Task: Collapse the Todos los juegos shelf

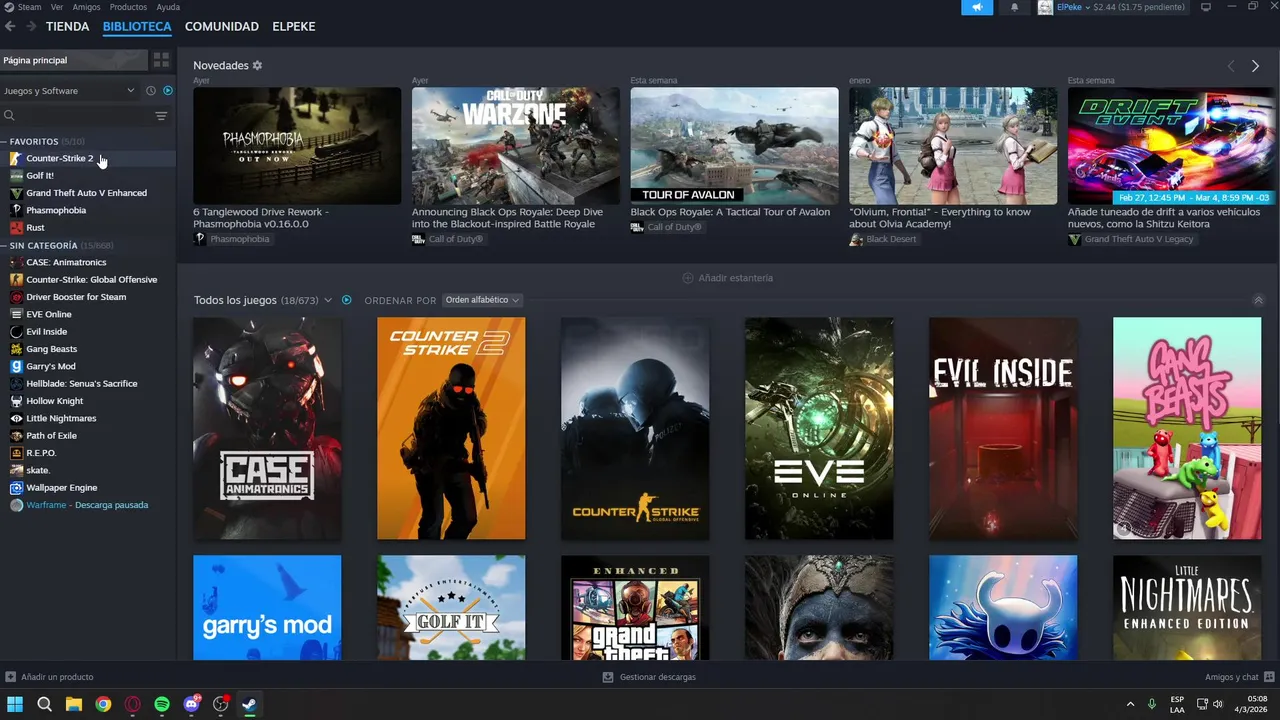Action: pyautogui.click(x=1258, y=300)
